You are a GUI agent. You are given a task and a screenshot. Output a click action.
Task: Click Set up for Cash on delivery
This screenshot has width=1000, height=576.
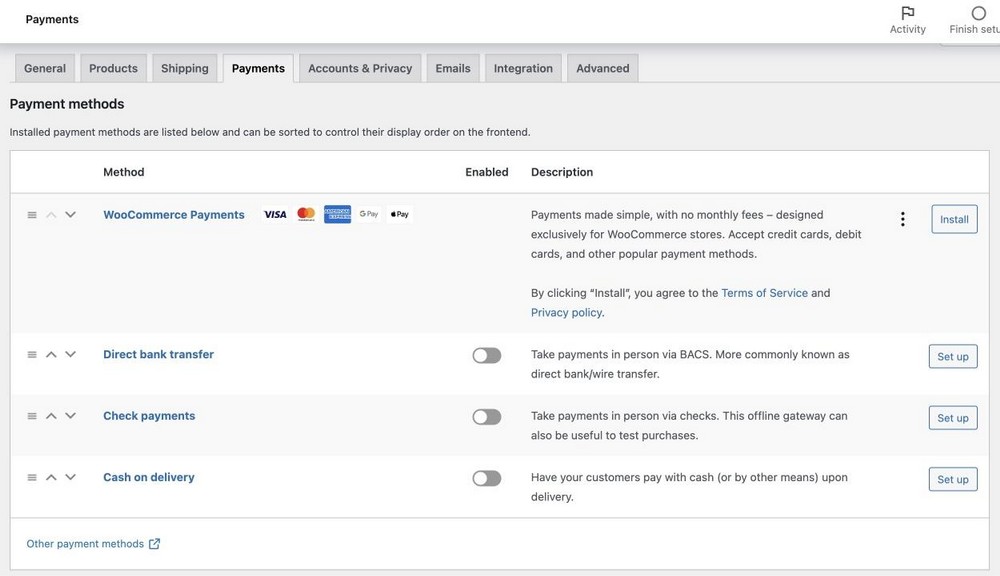click(x=953, y=479)
